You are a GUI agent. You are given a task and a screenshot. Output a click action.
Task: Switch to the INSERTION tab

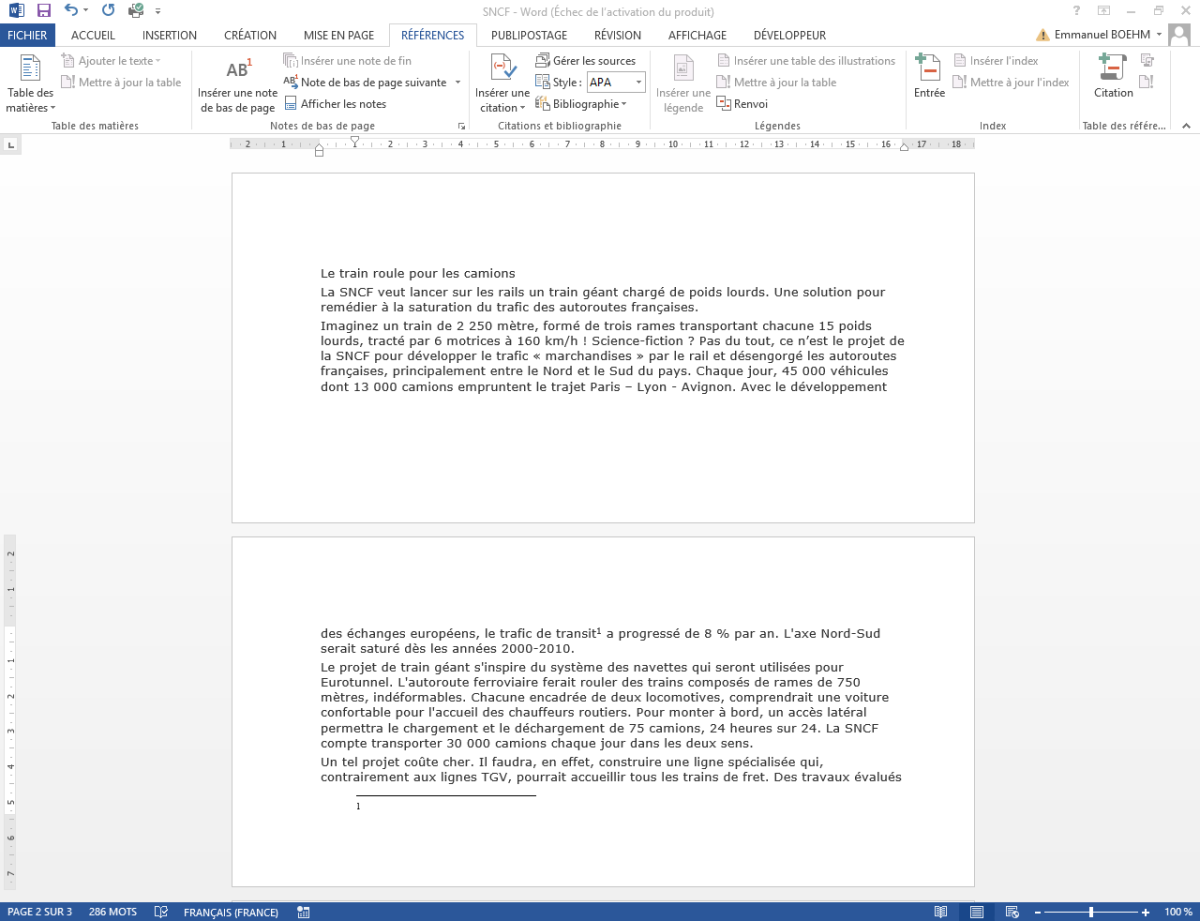point(169,35)
